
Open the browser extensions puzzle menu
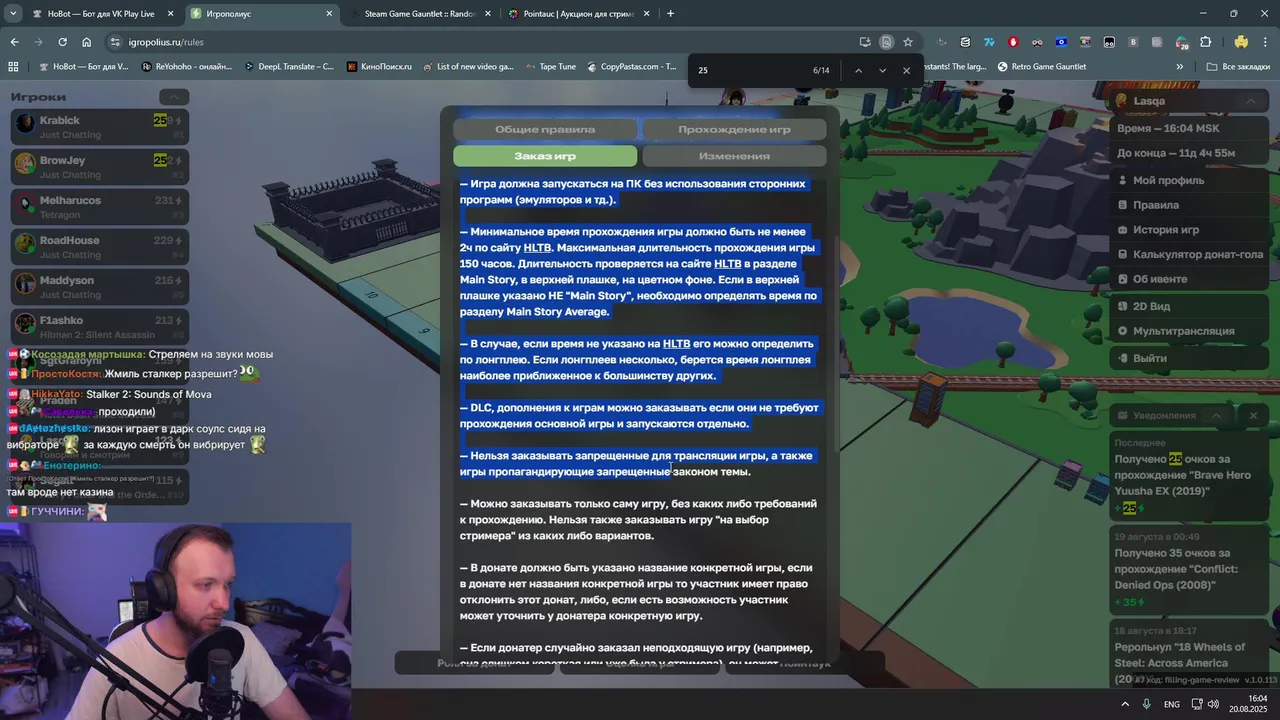pyautogui.click(x=1205, y=42)
